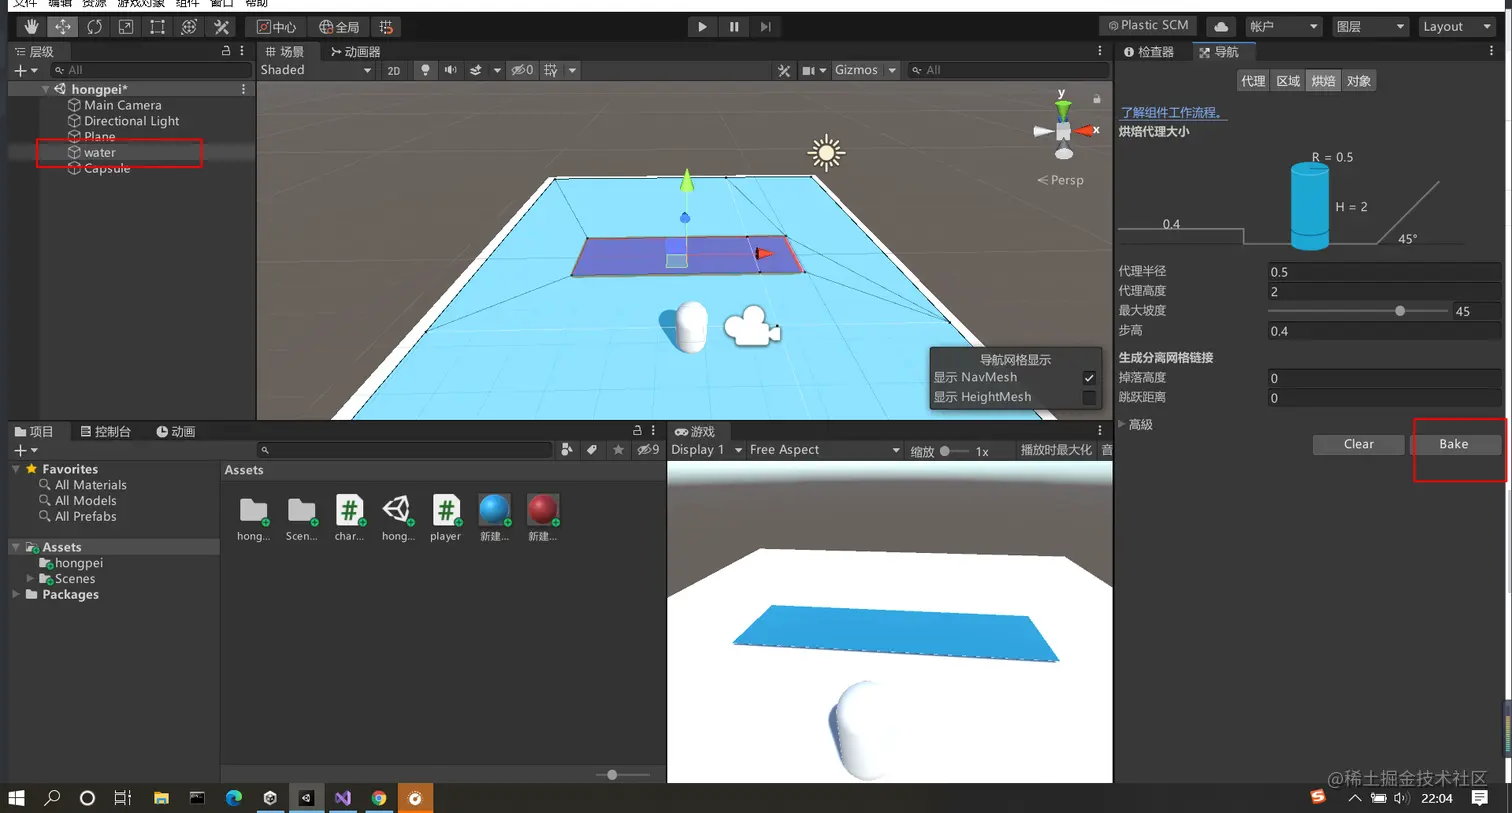The height and width of the screenshot is (813, 1512).
Task: Open the Gizmos dropdown arrow
Action: click(x=892, y=70)
